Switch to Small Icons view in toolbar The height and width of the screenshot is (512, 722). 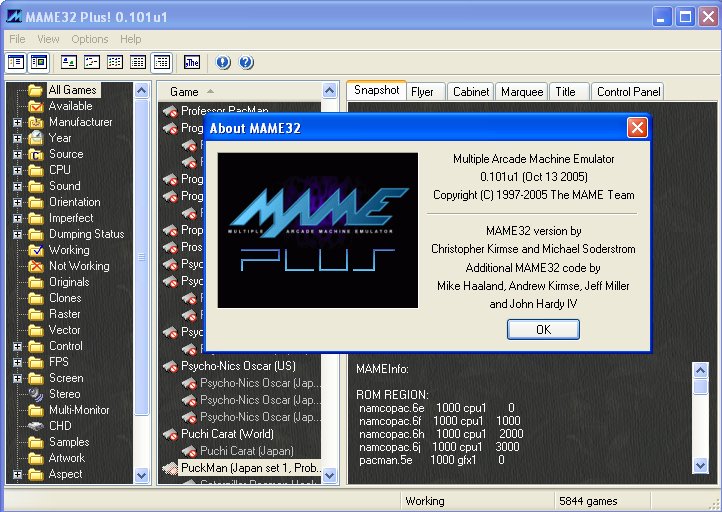(92, 62)
